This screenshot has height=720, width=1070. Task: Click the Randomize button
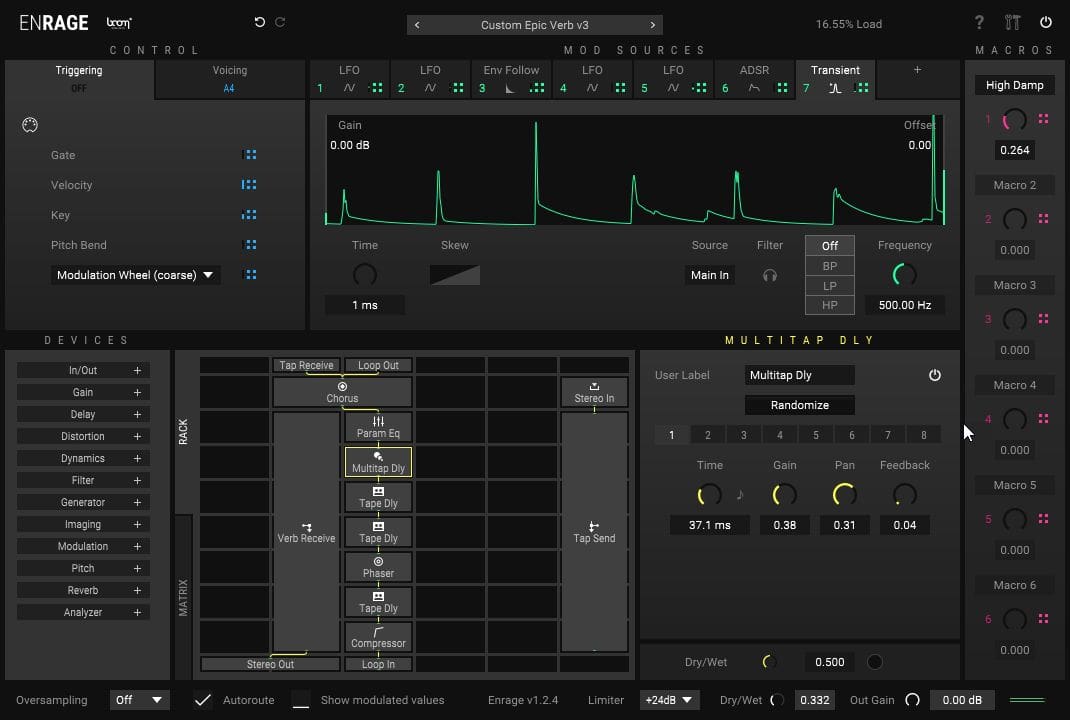[x=800, y=405]
